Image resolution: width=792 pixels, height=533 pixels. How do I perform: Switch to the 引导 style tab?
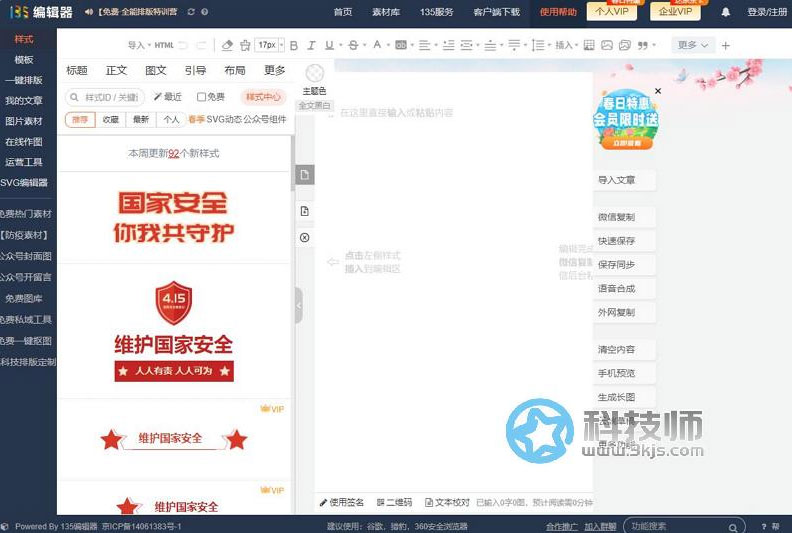click(x=195, y=70)
